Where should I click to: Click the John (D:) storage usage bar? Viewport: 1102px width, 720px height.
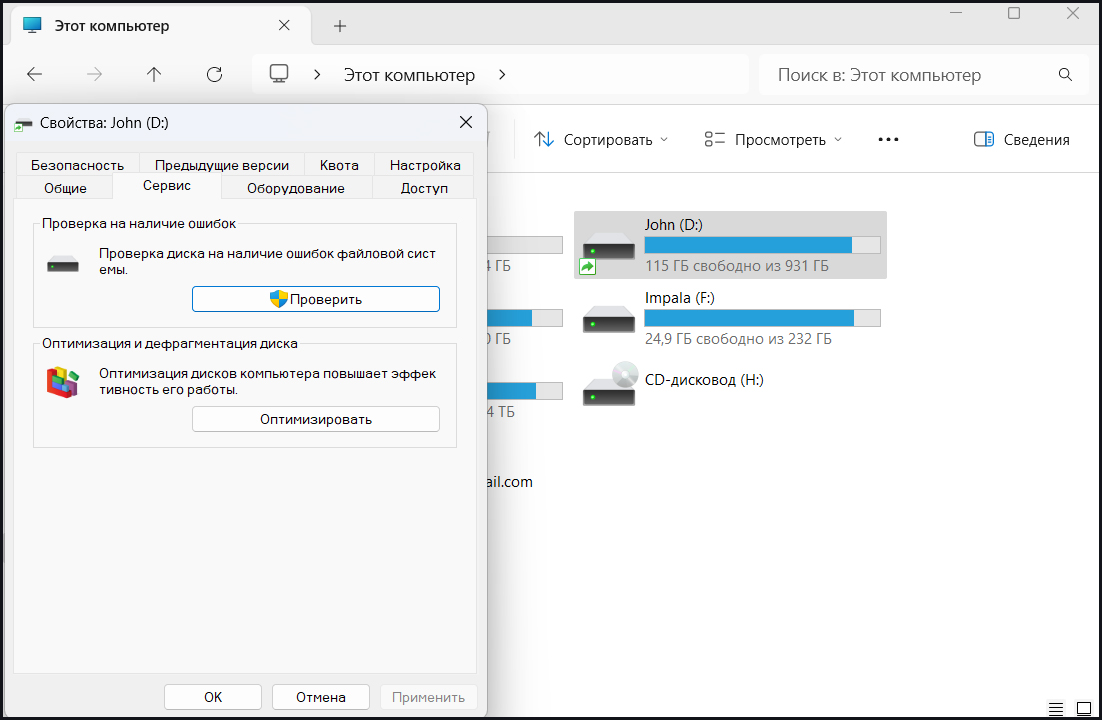tap(762, 245)
